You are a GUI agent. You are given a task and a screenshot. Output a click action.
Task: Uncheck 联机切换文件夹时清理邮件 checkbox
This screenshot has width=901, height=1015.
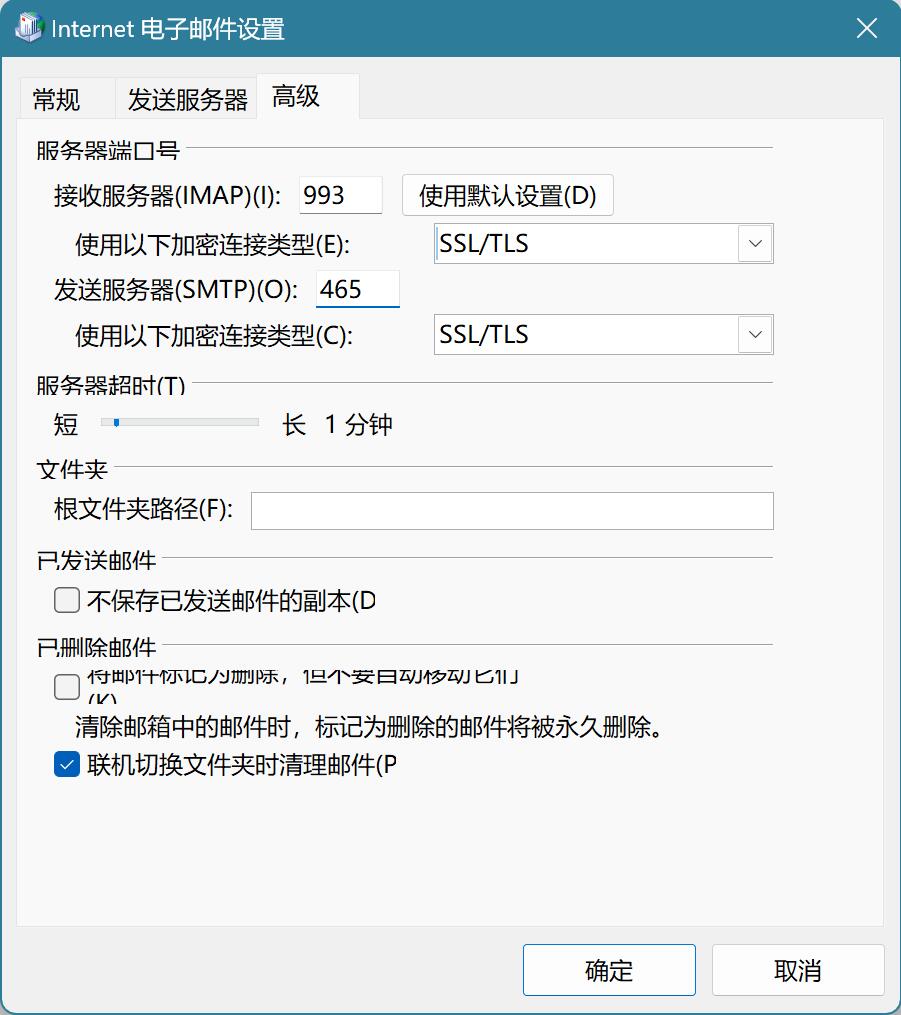(x=67, y=765)
